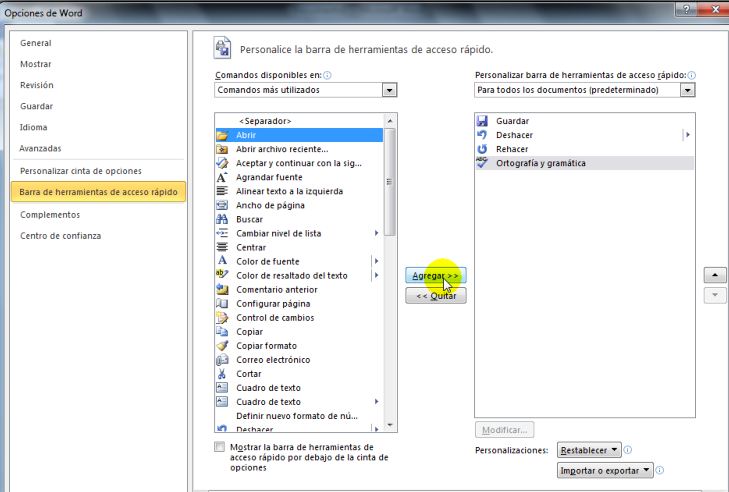Click the Ortografía y gramática icon
This screenshot has height=492, width=729.
482,163
